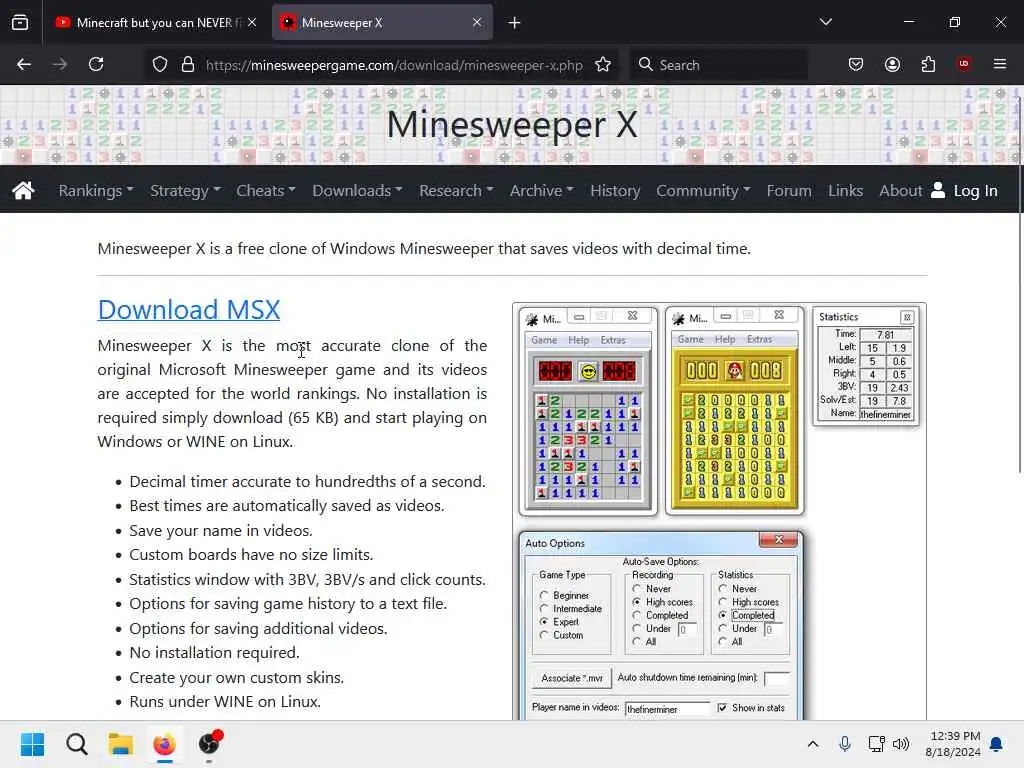This screenshot has width=1024, height=768.
Task: Open the Firefox hamburger menu
Action: (1000, 64)
